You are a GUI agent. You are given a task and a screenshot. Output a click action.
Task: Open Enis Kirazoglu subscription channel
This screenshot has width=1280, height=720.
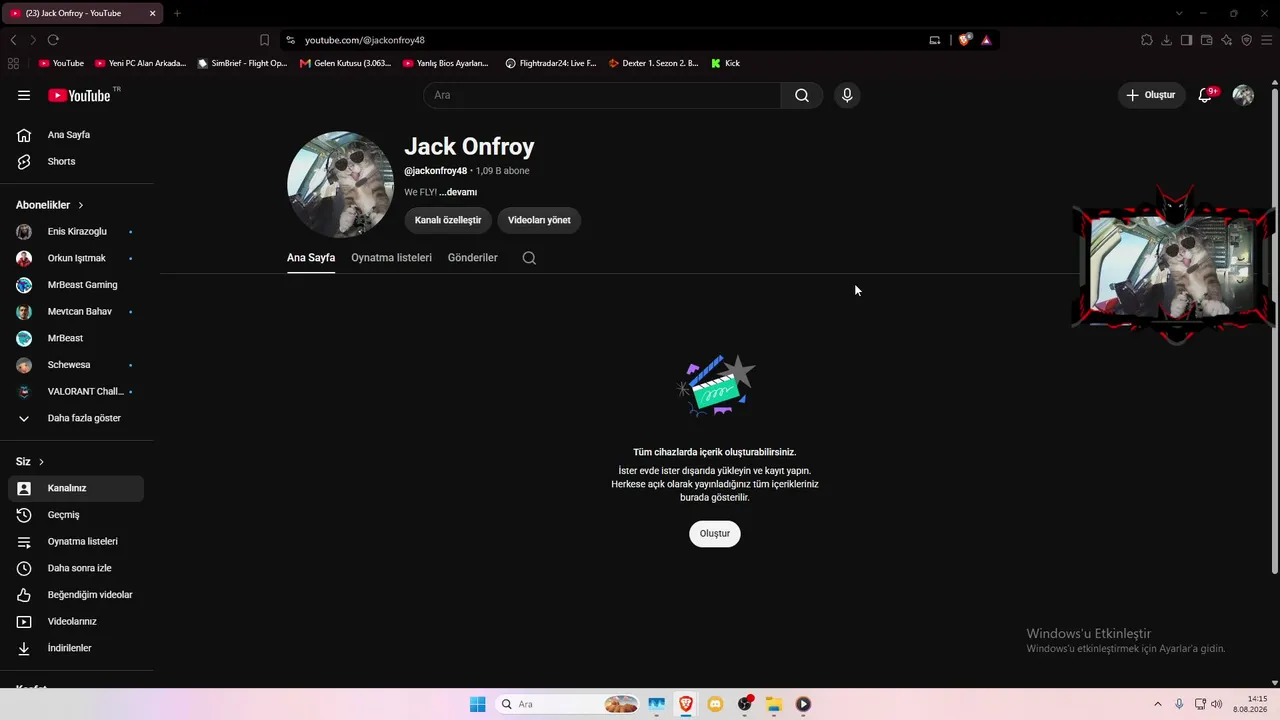pyautogui.click(x=76, y=232)
